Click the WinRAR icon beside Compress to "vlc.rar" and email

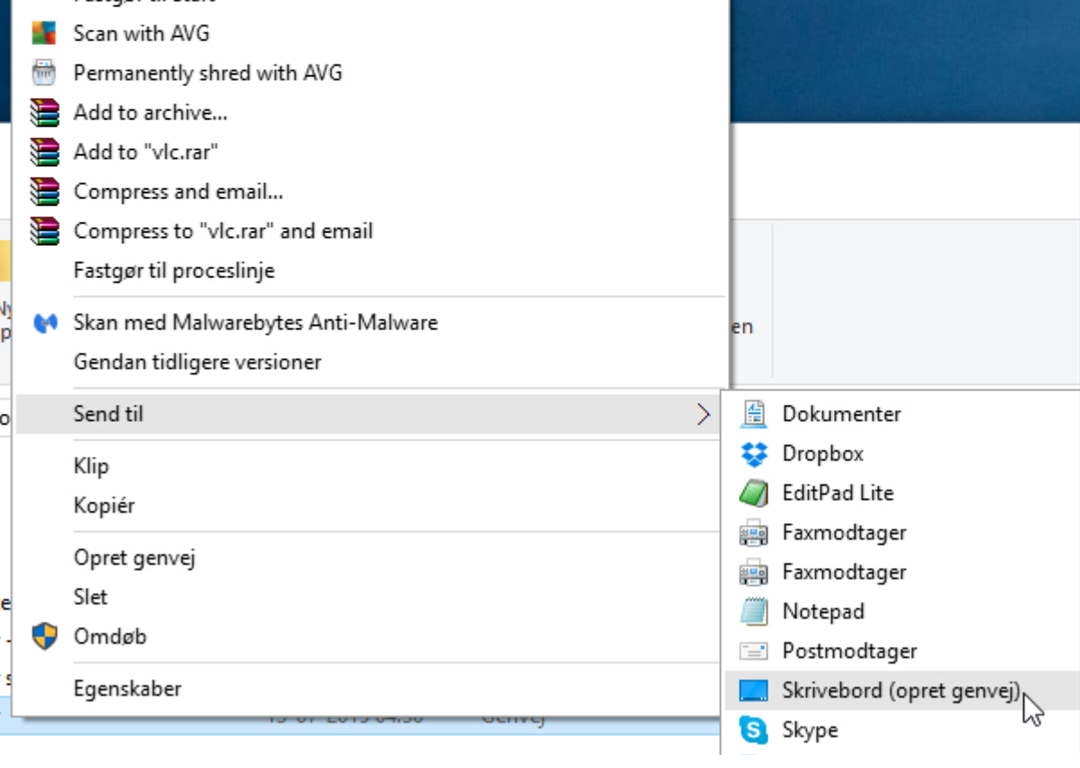click(44, 231)
